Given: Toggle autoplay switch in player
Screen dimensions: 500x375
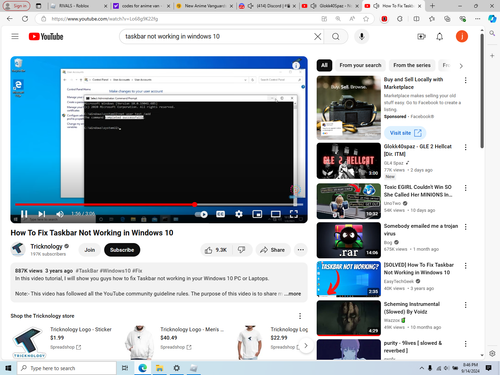Looking at the screenshot, I should click(x=201, y=214).
